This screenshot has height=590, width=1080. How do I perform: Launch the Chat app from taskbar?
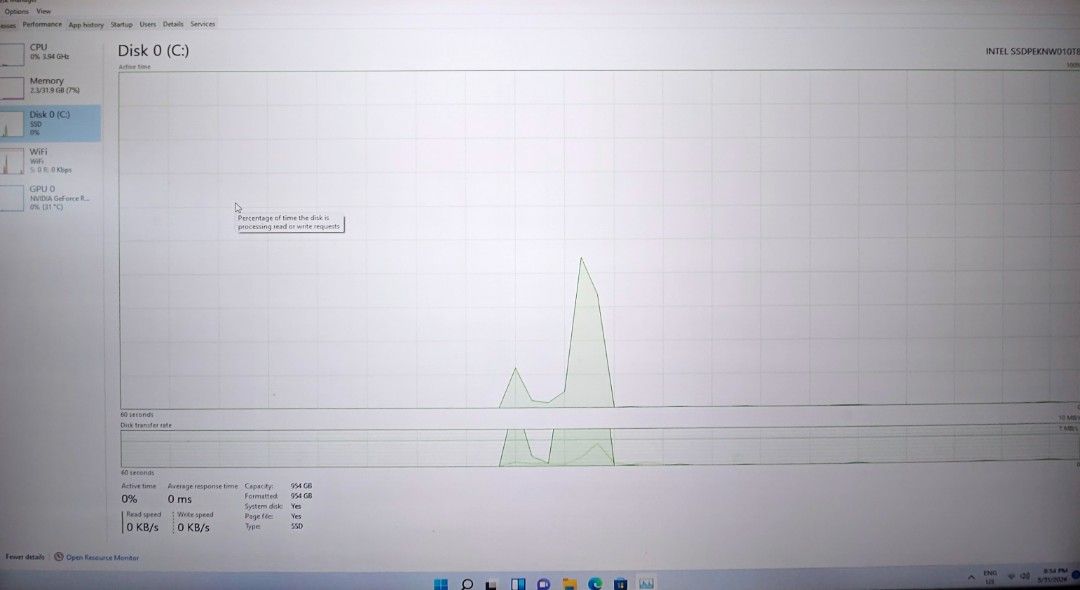click(x=543, y=584)
